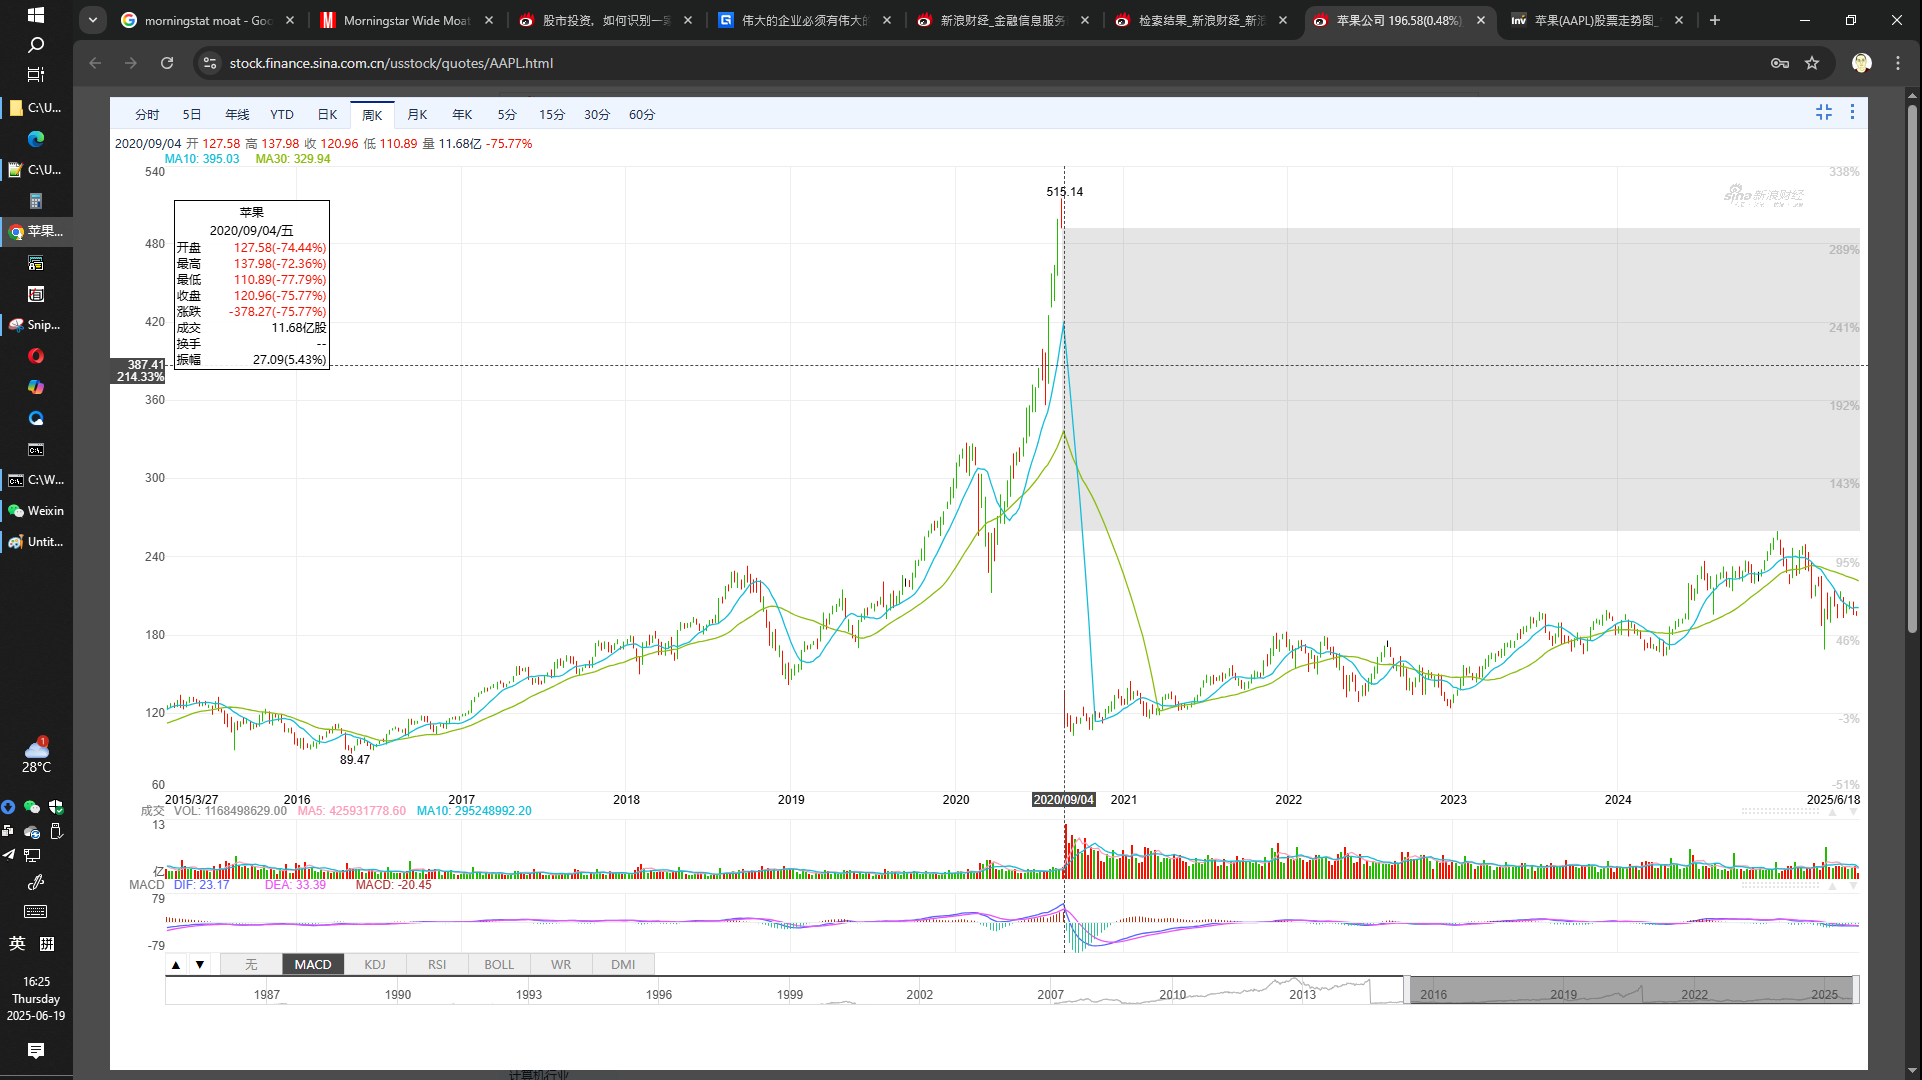Open the Chrome three-dot menu
The image size is (1922, 1080).
click(x=1898, y=63)
